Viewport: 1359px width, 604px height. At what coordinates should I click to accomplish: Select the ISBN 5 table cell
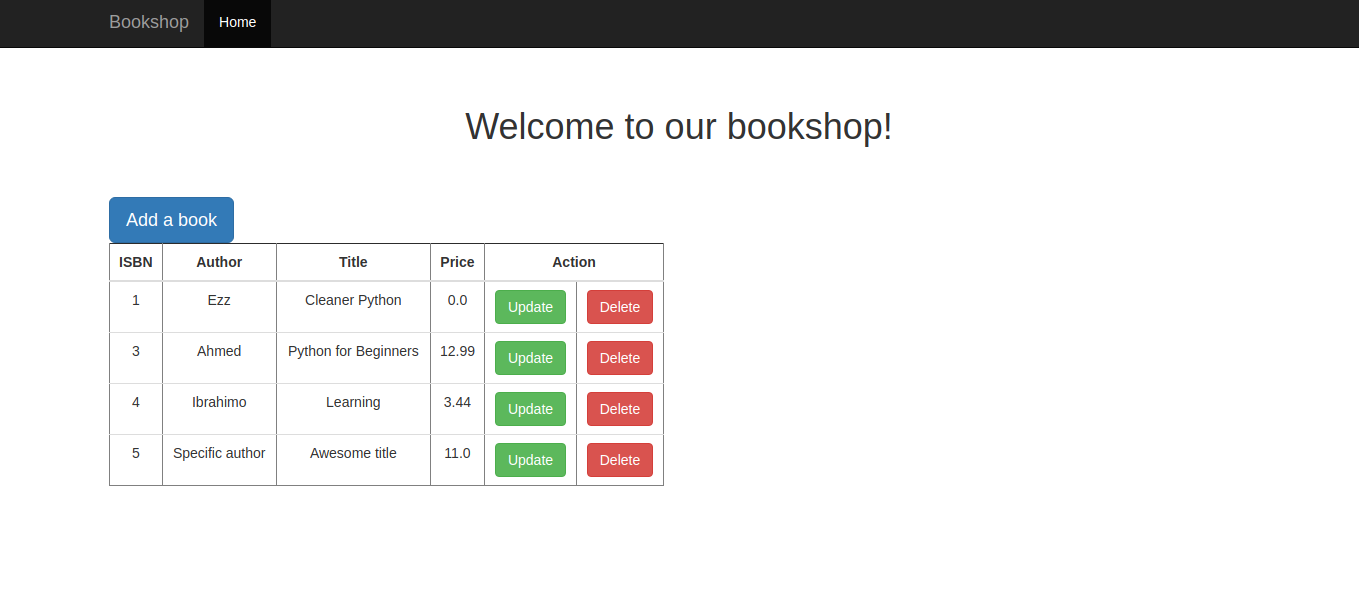click(136, 452)
